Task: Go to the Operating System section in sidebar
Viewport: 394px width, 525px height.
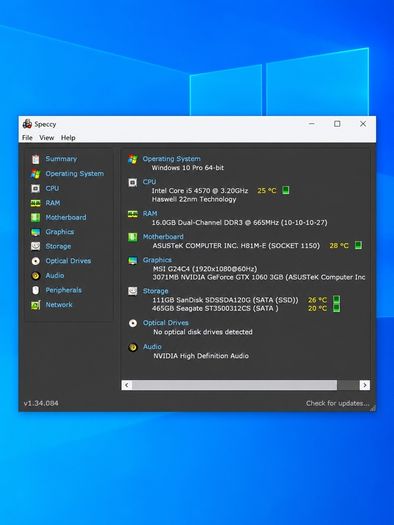Action: 75,174
